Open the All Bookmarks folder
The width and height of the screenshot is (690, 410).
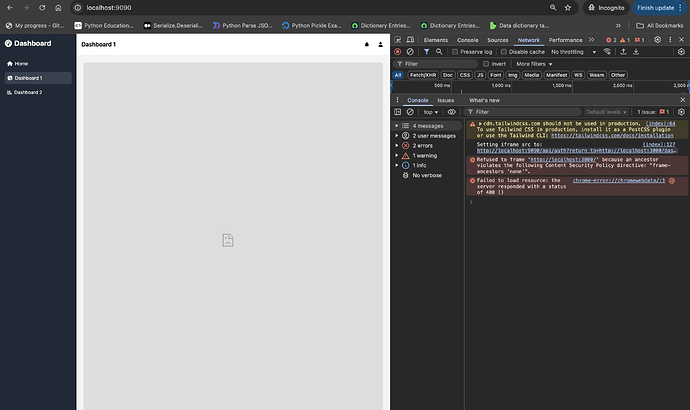coord(659,26)
